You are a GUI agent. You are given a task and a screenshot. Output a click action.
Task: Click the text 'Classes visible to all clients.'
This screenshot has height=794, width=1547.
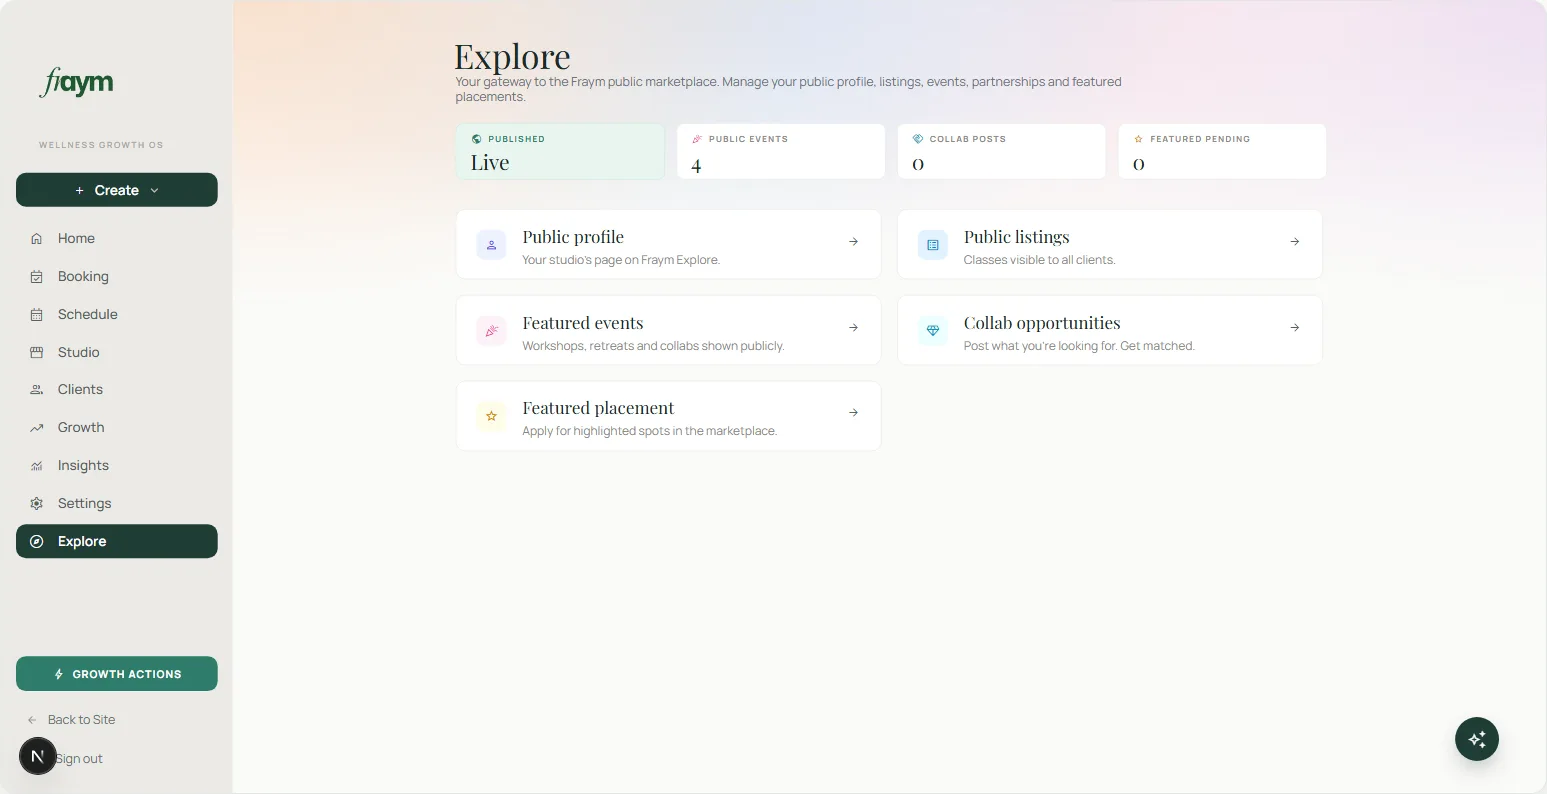[x=1039, y=260]
